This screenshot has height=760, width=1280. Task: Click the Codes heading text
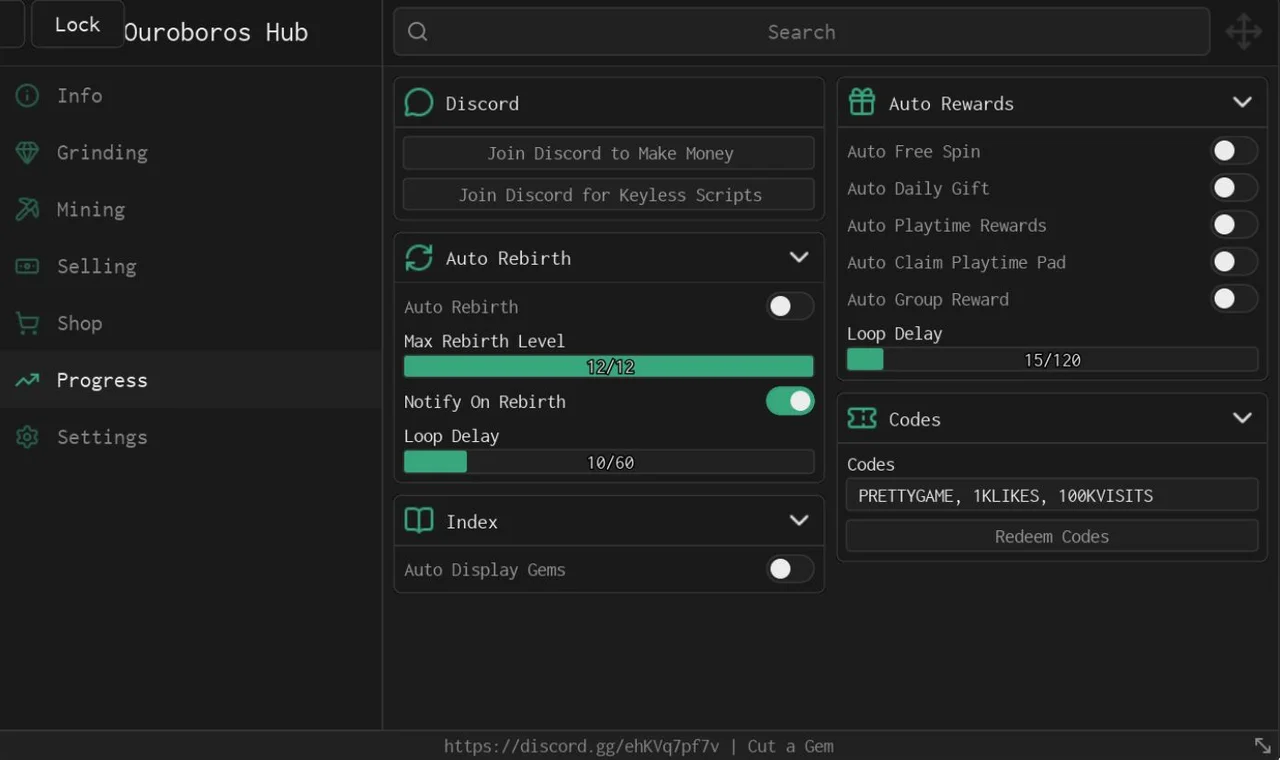[x=915, y=420]
